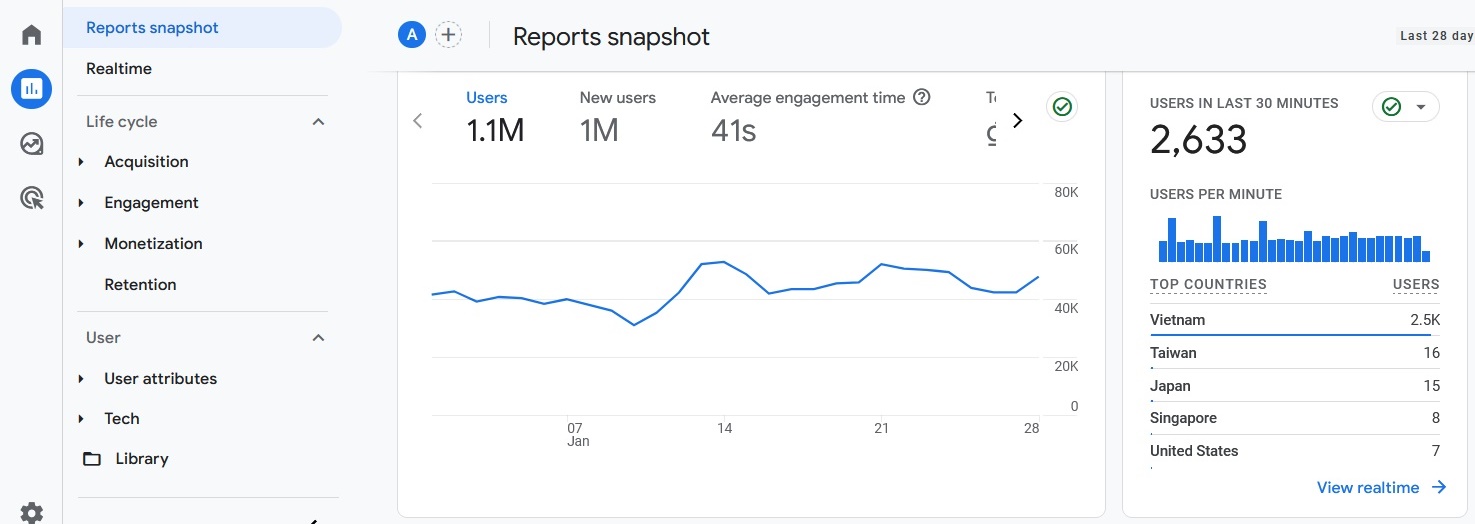
Task: Open the Home icon in left rail
Action: click(x=31, y=35)
